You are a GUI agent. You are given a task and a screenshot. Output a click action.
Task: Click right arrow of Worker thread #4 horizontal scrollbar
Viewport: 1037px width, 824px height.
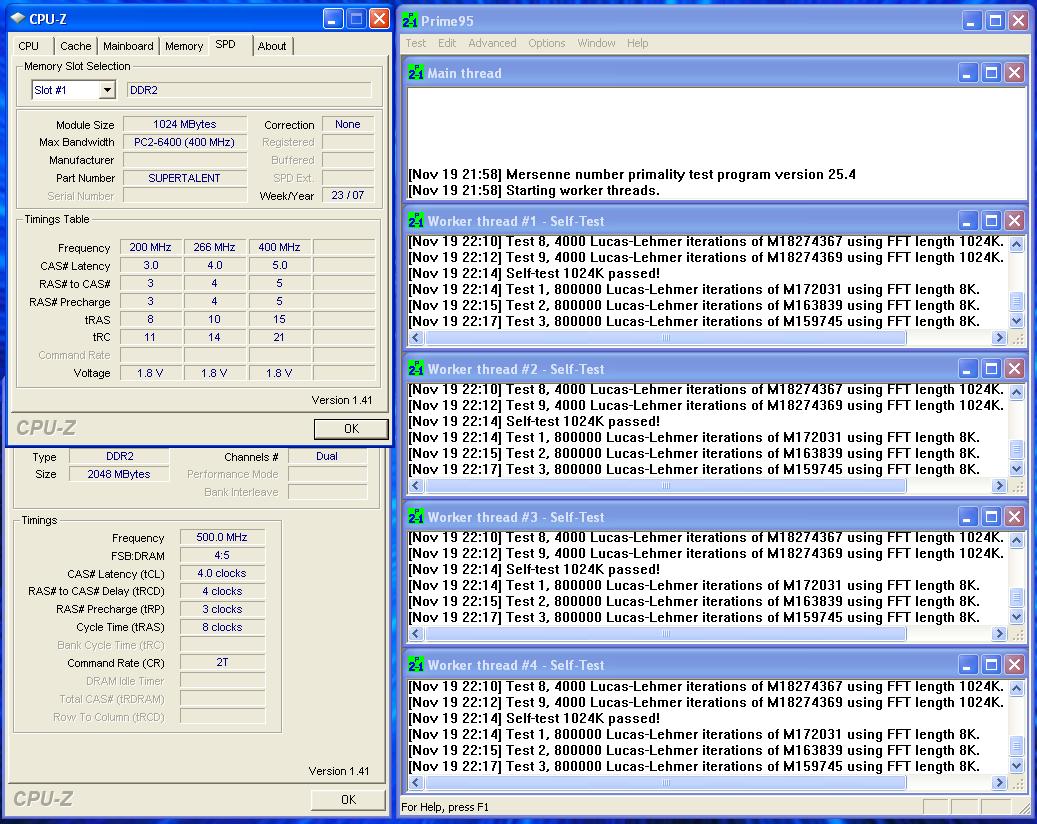point(999,783)
